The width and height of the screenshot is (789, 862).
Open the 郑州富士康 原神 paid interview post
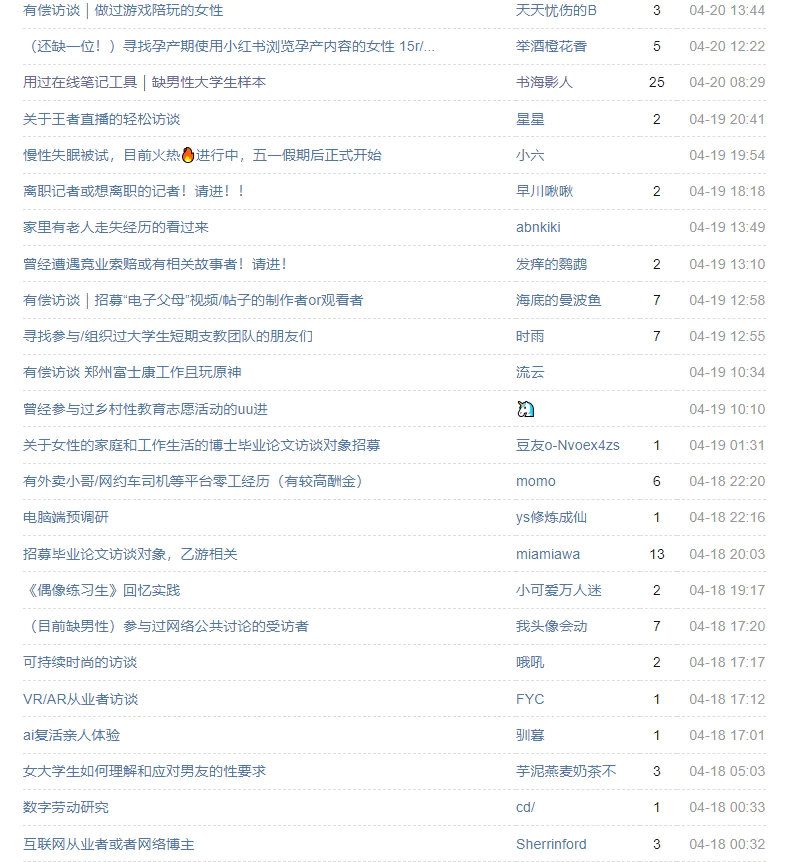click(x=132, y=372)
